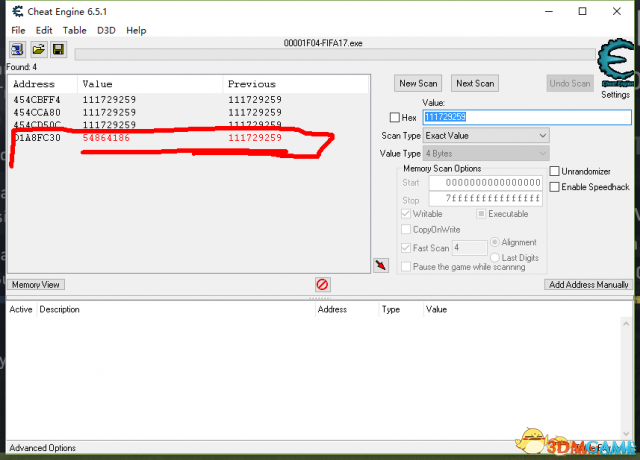
Task: Click the Next Scan button
Action: coord(475,83)
